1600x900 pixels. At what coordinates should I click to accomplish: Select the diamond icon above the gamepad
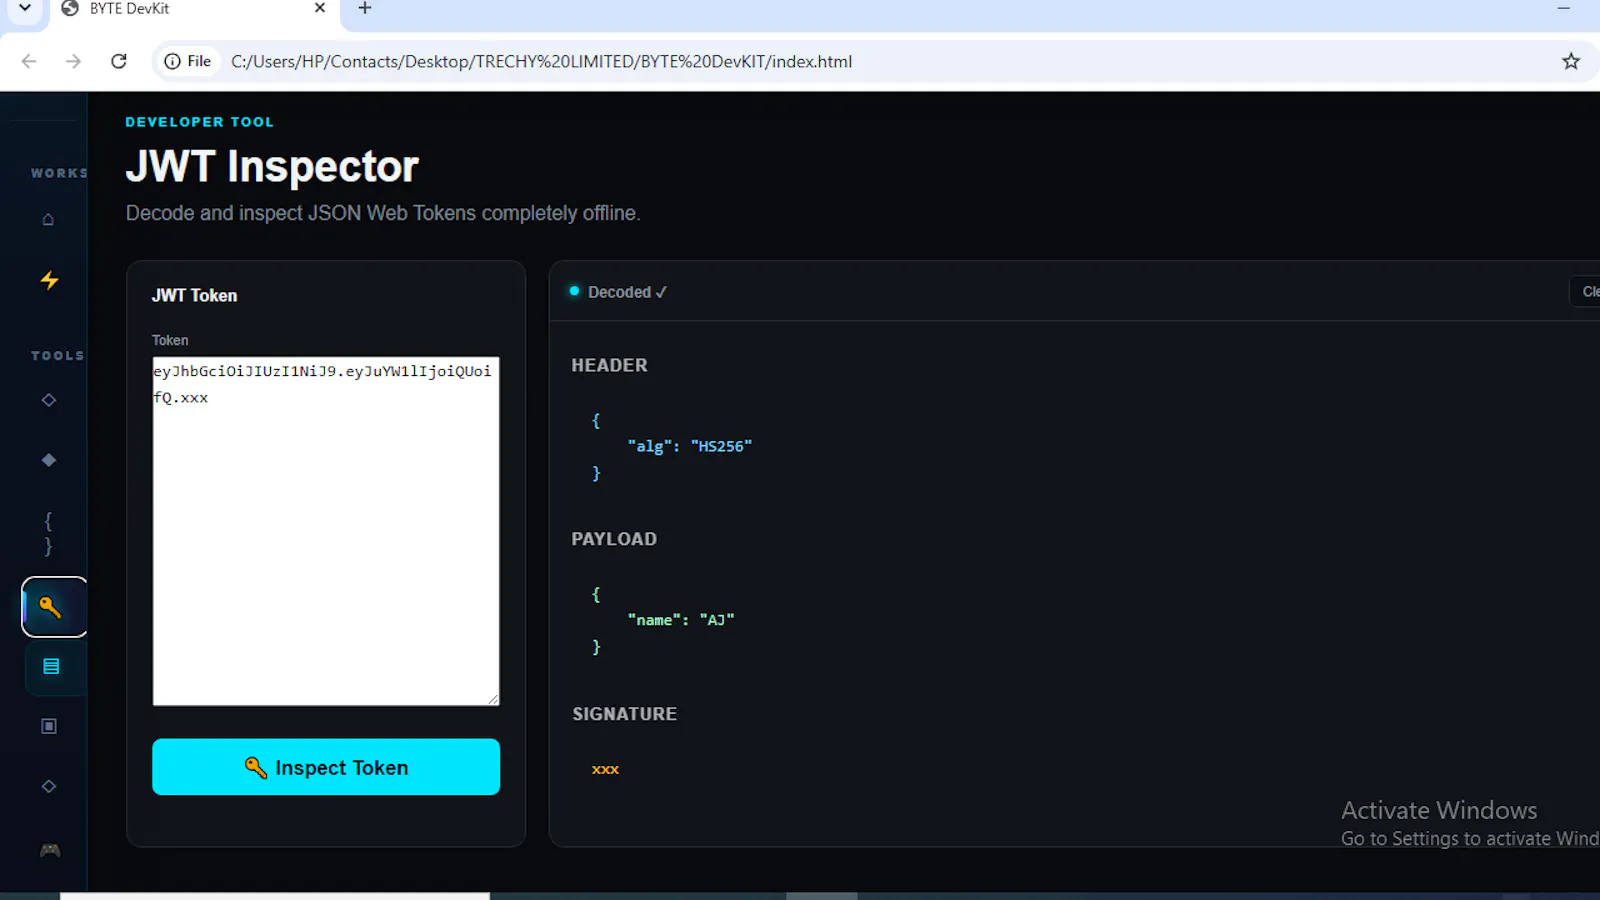pyautogui.click(x=48, y=786)
